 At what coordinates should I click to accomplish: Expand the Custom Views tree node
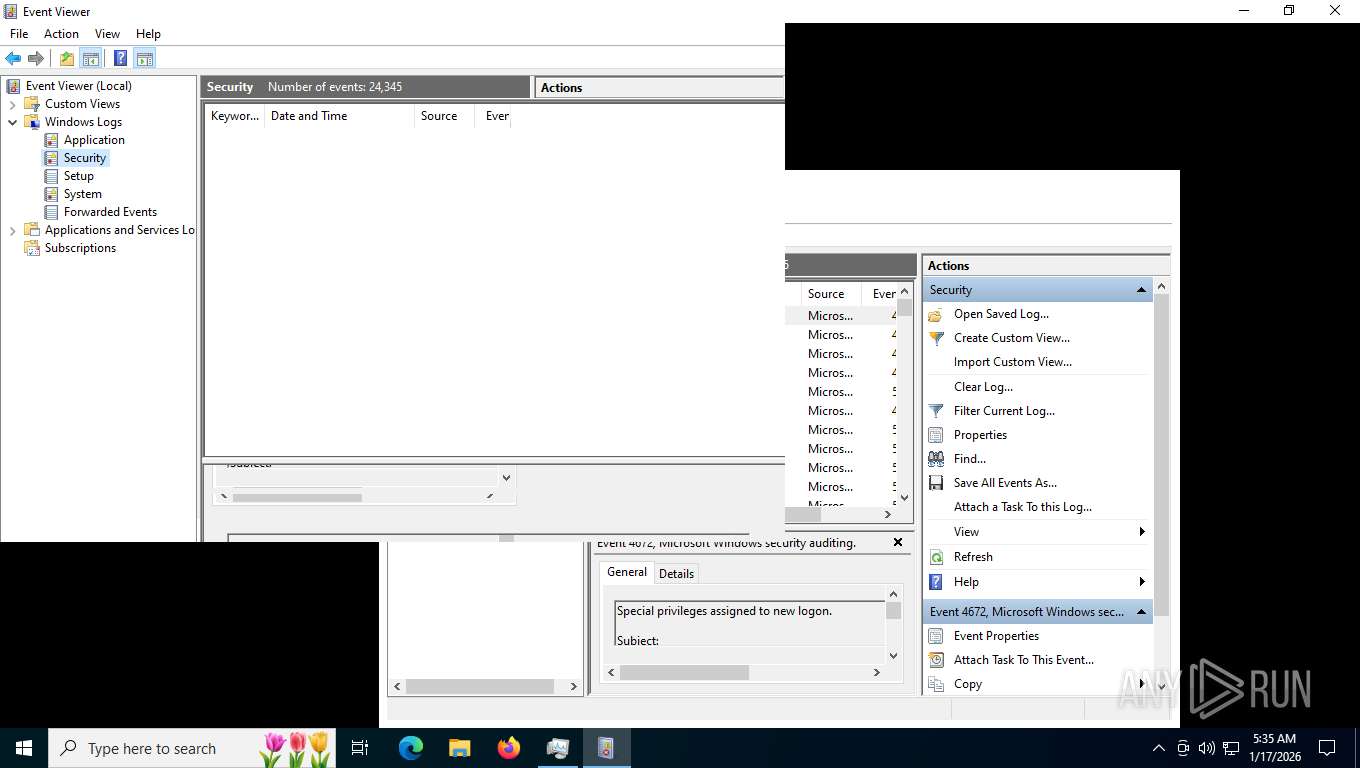(x=13, y=104)
